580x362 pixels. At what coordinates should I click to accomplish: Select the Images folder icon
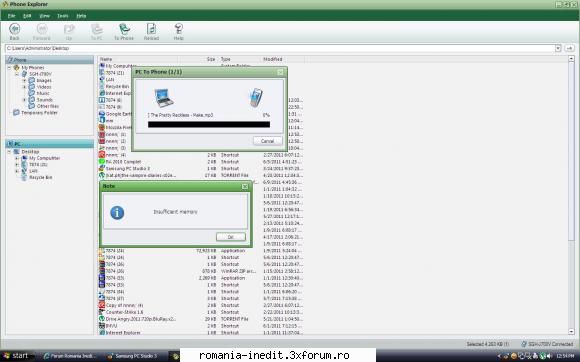(x=32, y=80)
